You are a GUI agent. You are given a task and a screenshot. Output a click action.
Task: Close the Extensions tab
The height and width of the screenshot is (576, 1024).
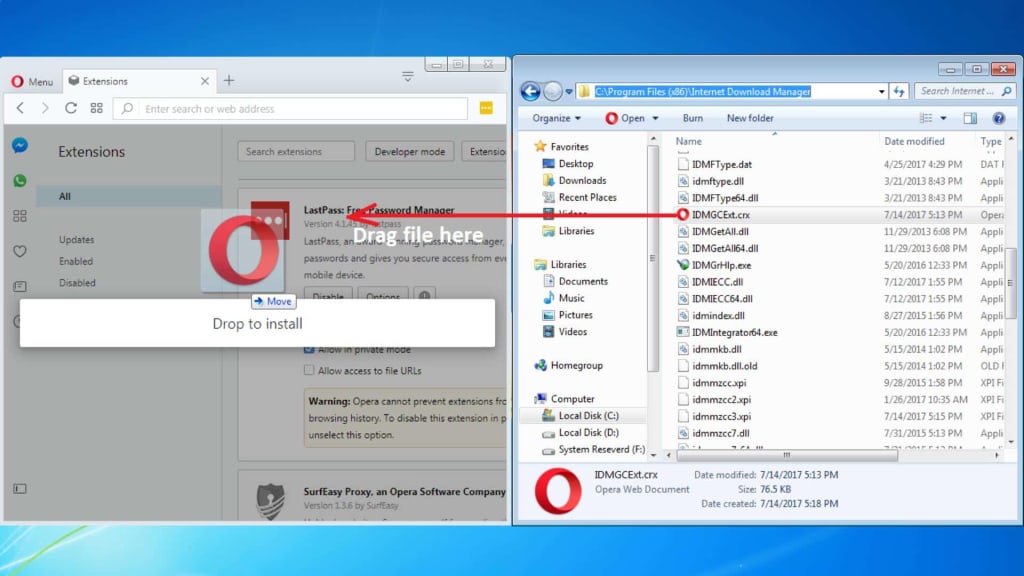(205, 81)
